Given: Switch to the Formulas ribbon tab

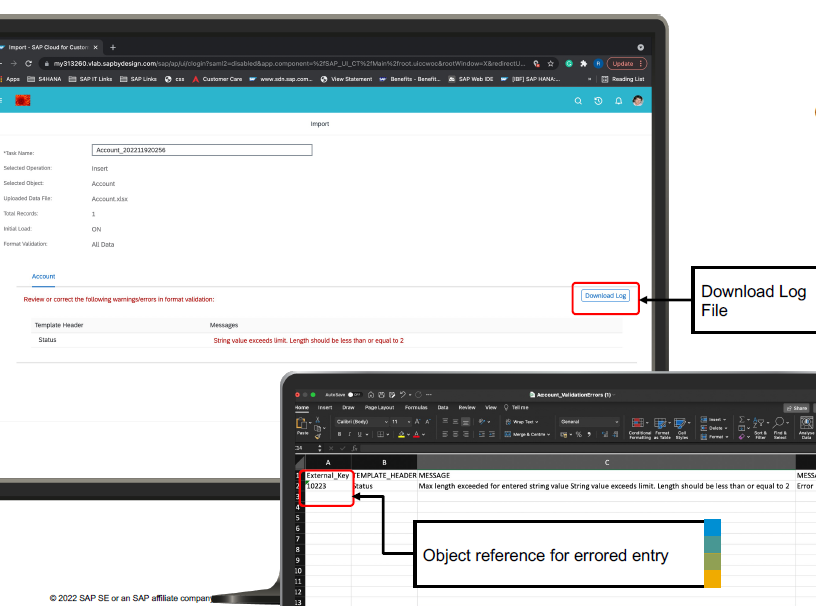Looking at the screenshot, I should coord(416,408).
